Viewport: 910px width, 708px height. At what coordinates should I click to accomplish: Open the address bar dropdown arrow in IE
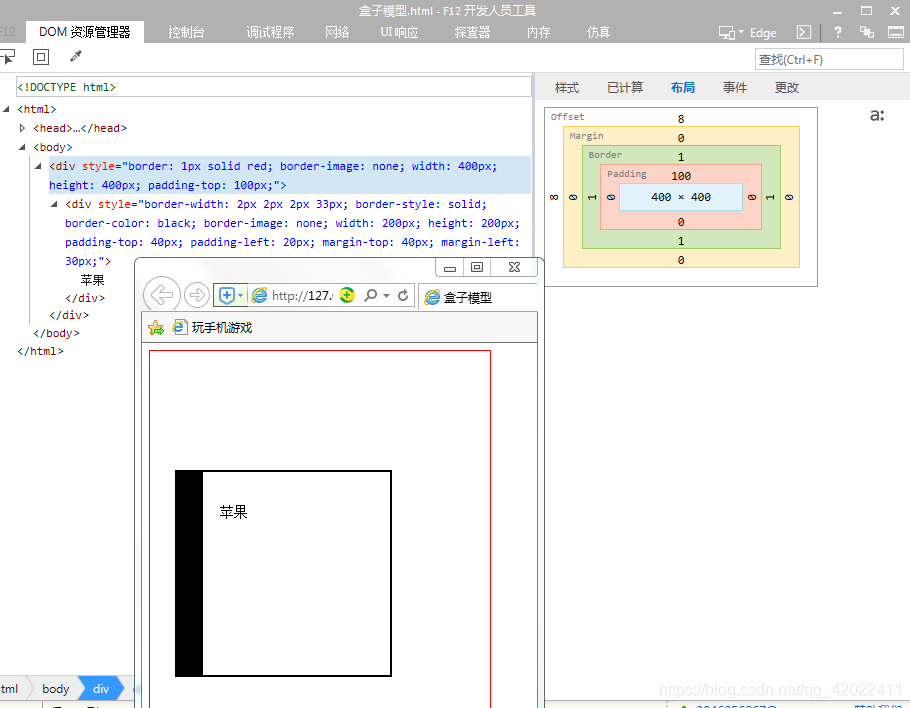(x=387, y=295)
